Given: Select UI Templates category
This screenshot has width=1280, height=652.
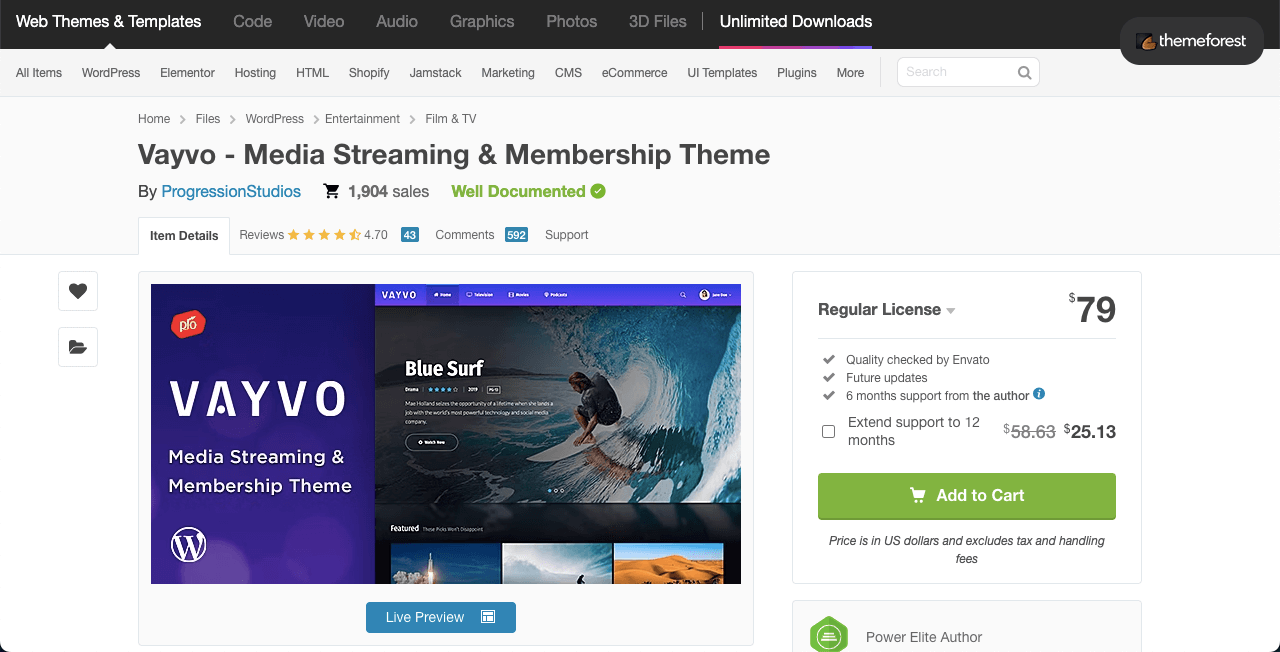Looking at the screenshot, I should click(x=722, y=73).
